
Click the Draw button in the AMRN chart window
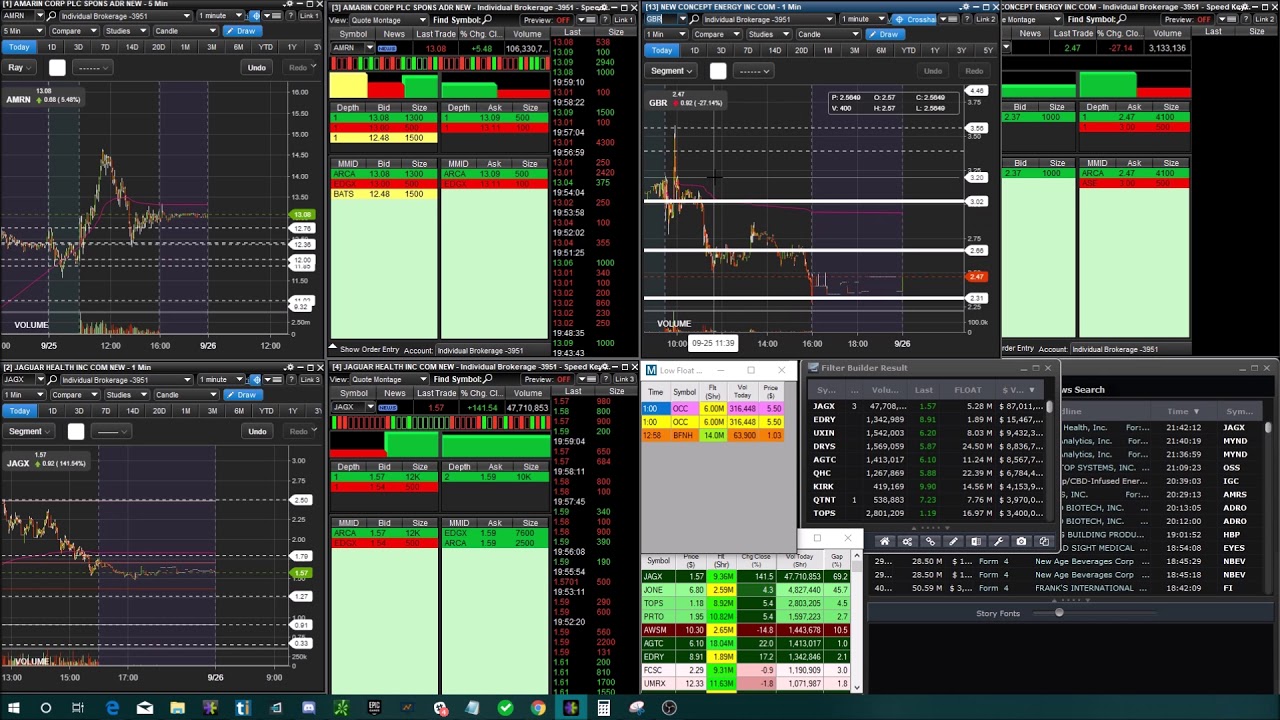241,31
